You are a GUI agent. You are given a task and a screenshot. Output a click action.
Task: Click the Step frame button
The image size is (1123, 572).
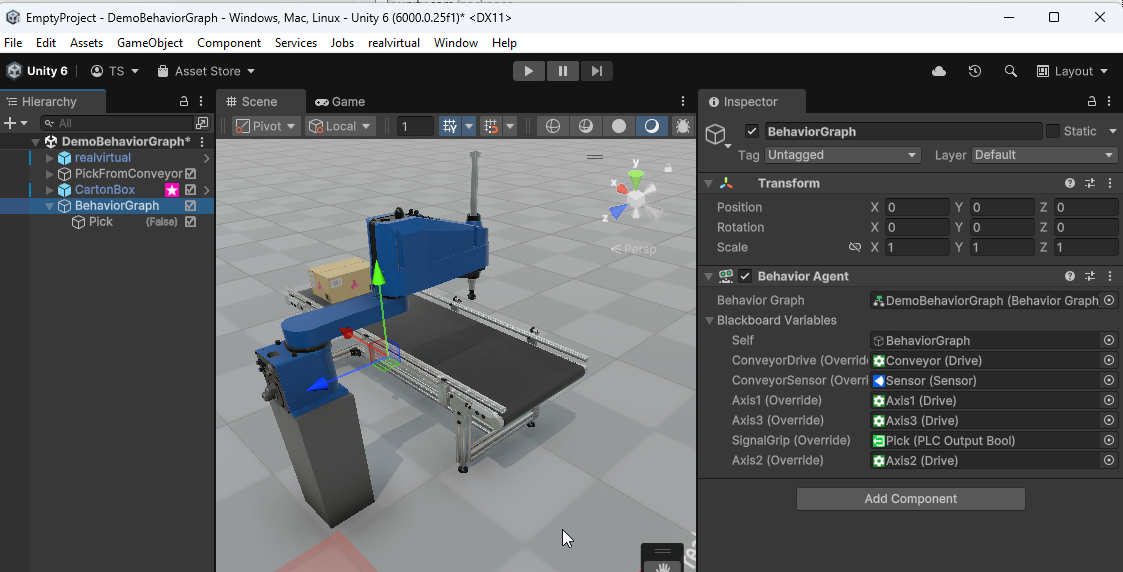[596, 71]
